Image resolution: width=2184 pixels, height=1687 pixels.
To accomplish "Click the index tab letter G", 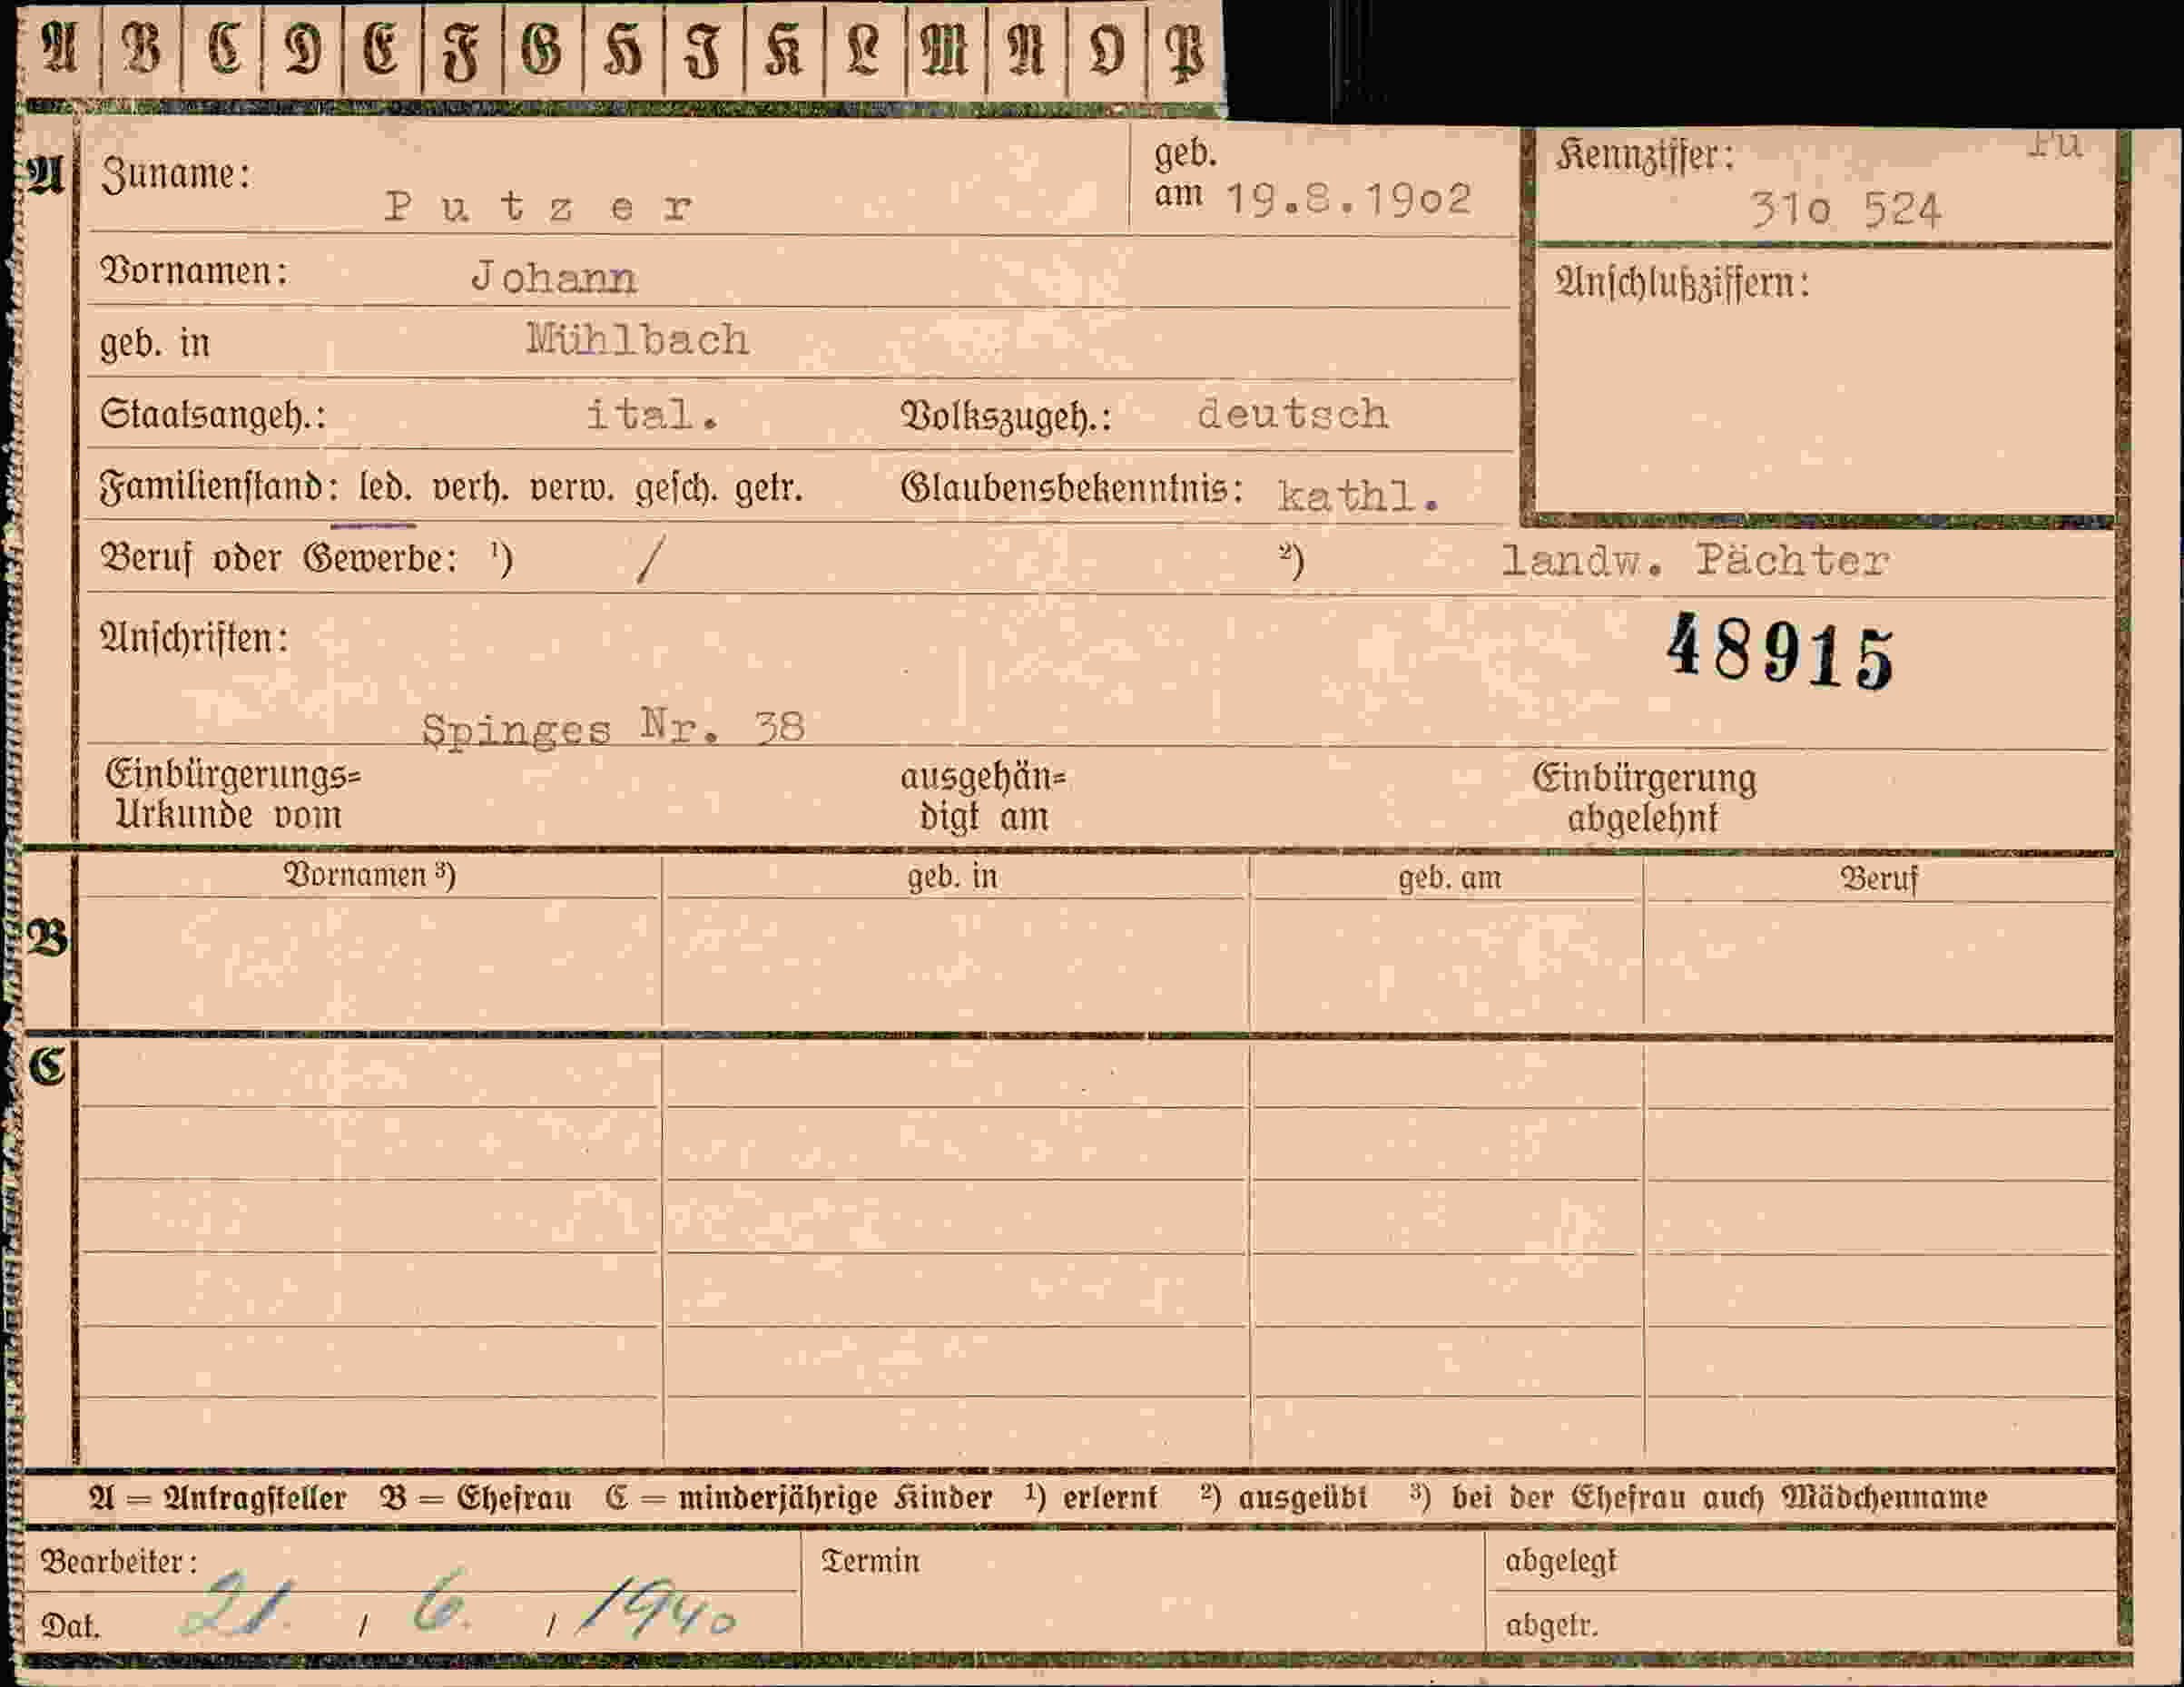I will [543, 50].
